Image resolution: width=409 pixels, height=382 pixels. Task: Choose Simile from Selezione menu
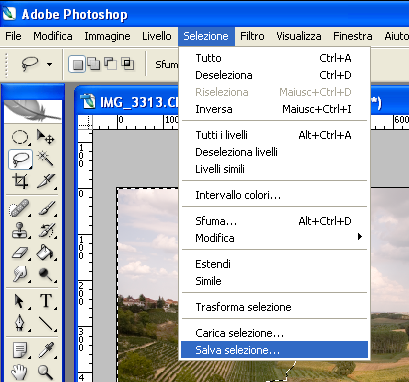point(274,281)
